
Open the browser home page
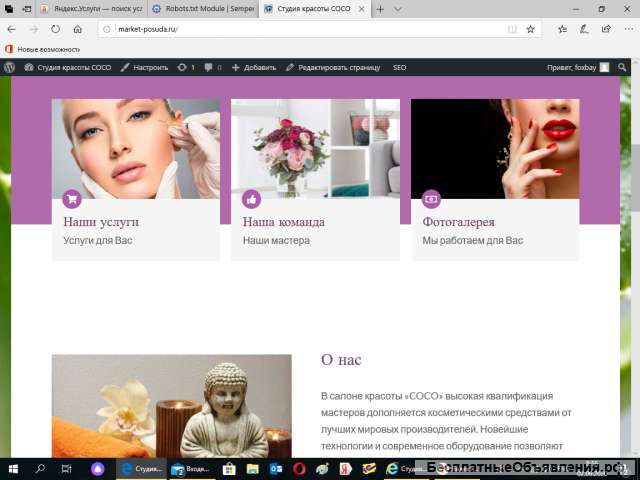(78, 29)
